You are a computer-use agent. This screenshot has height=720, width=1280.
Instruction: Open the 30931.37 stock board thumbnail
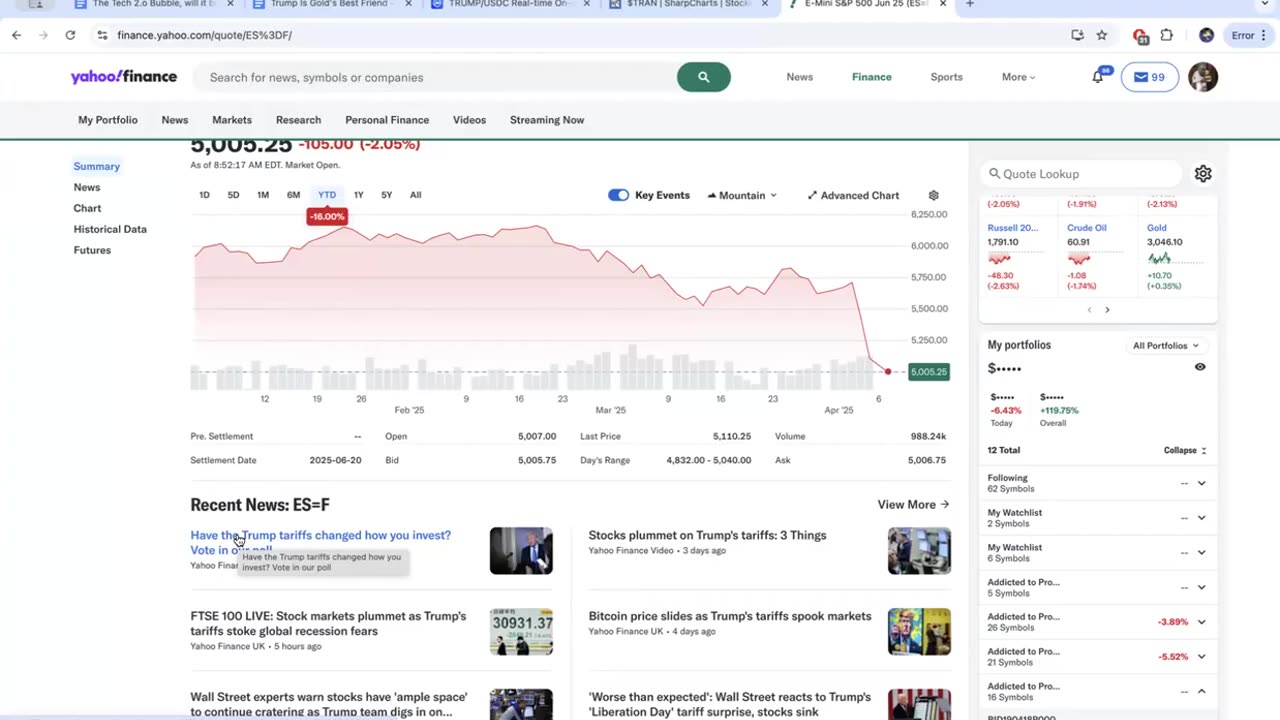[521, 632]
